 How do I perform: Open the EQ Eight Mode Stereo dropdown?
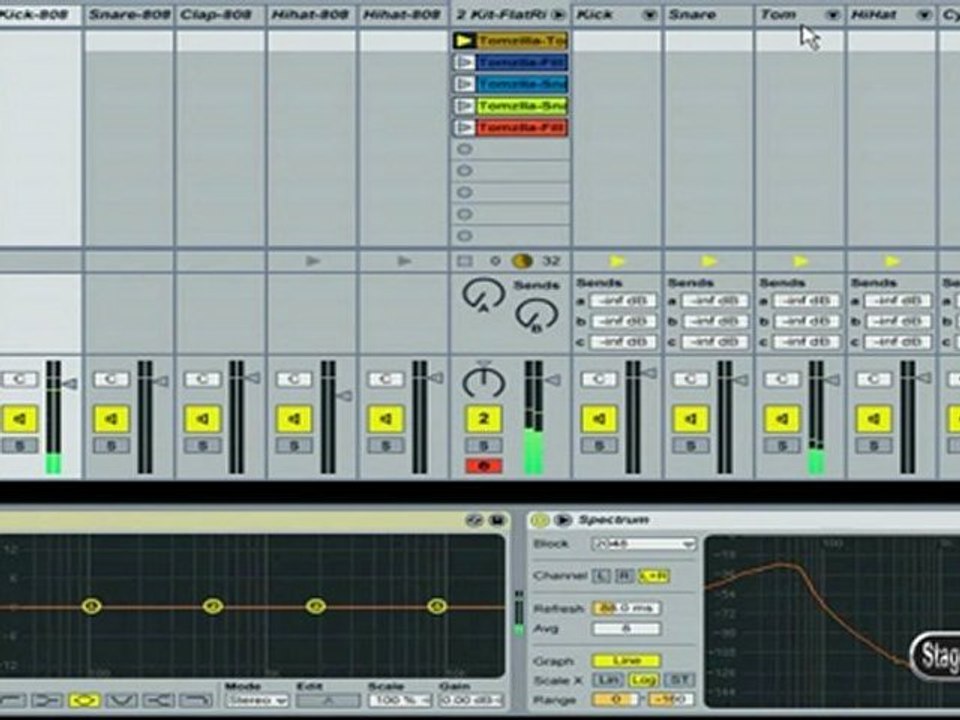coord(257,700)
